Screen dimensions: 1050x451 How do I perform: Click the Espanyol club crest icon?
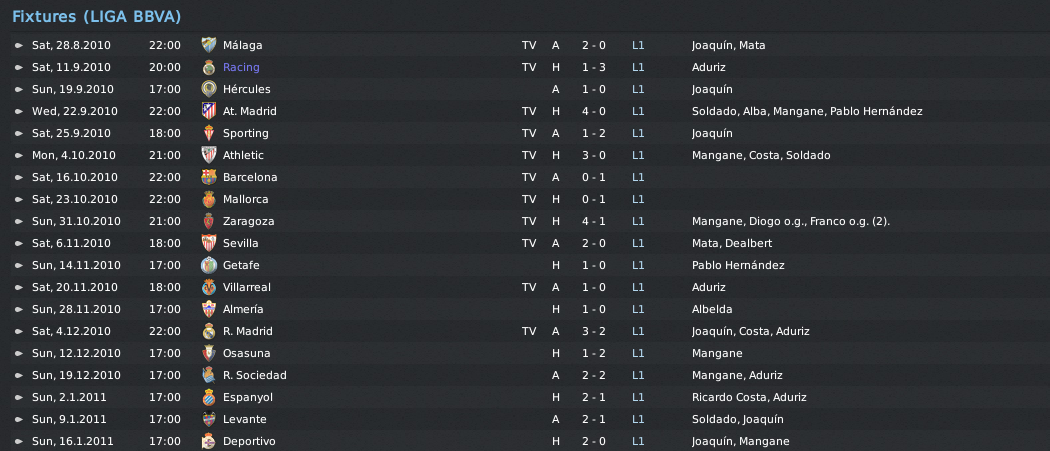209,397
